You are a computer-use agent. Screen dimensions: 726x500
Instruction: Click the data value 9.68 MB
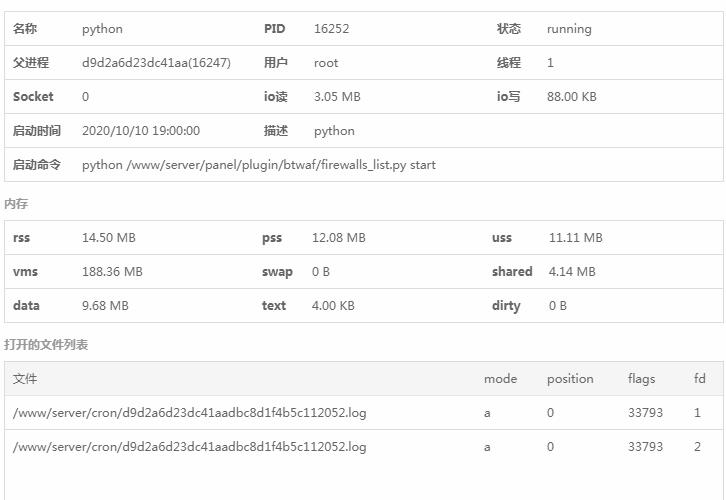click(x=105, y=306)
